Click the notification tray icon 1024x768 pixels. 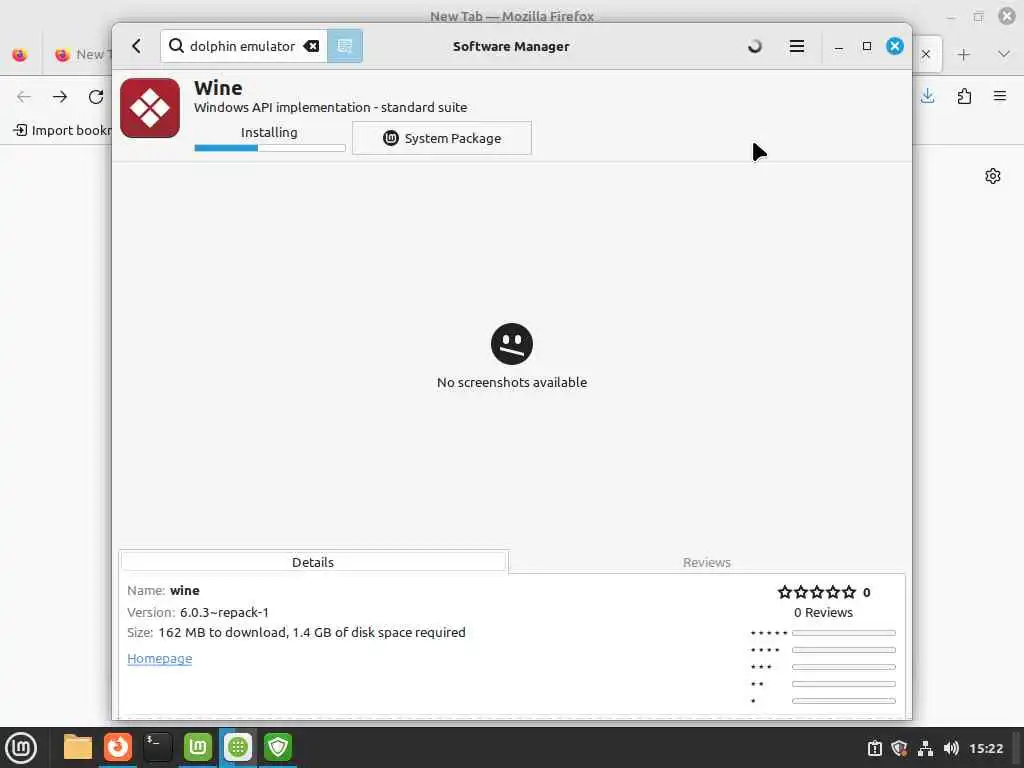pyautogui.click(x=874, y=748)
